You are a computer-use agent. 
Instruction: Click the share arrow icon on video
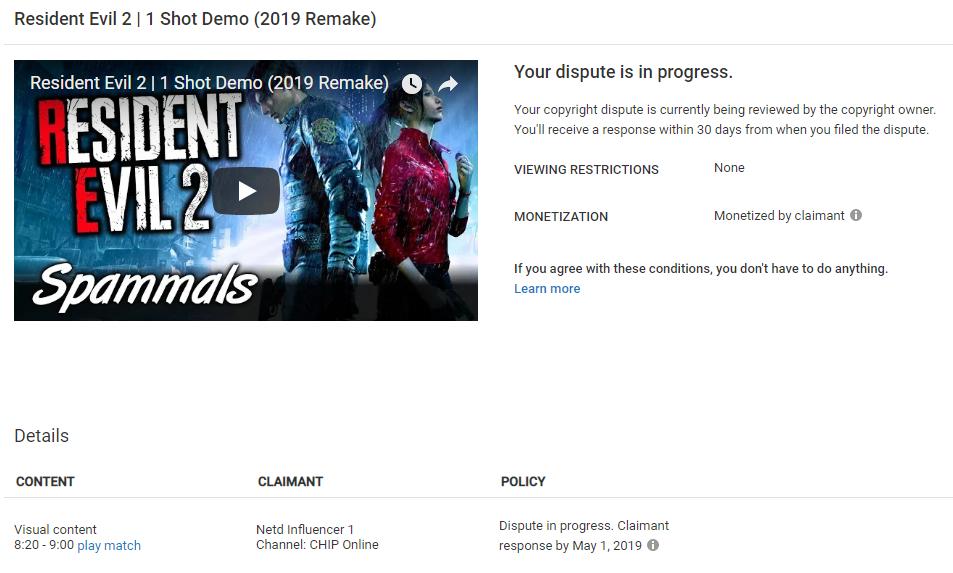pyautogui.click(x=448, y=84)
